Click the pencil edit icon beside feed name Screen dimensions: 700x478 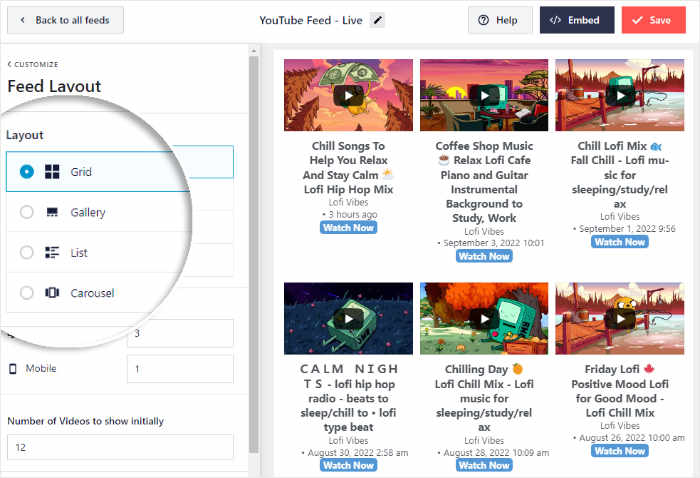(x=377, y=20)
